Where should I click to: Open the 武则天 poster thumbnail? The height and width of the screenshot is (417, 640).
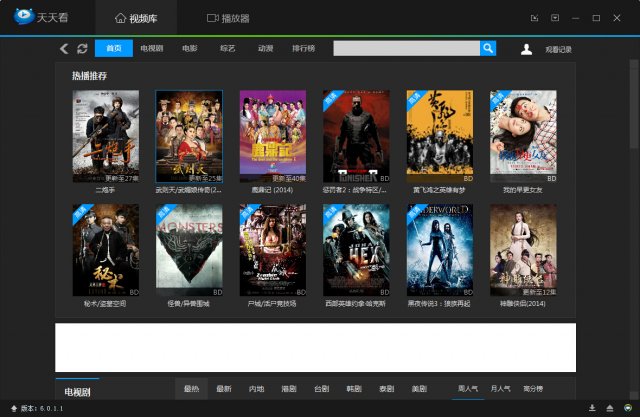189,136
